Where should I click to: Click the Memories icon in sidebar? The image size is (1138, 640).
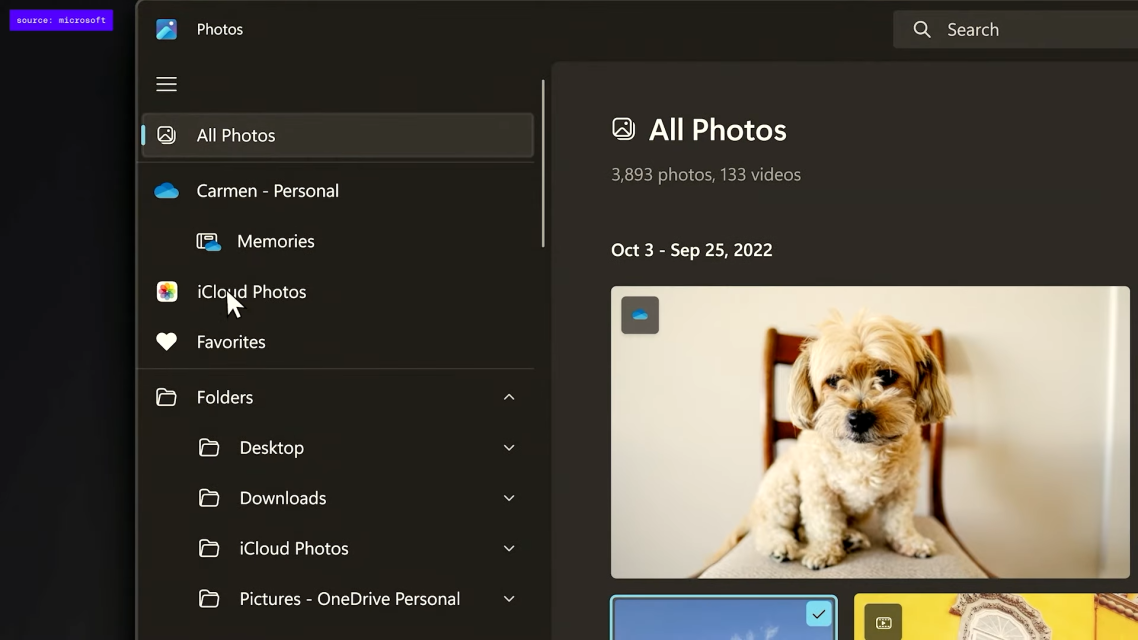(208, 242)
